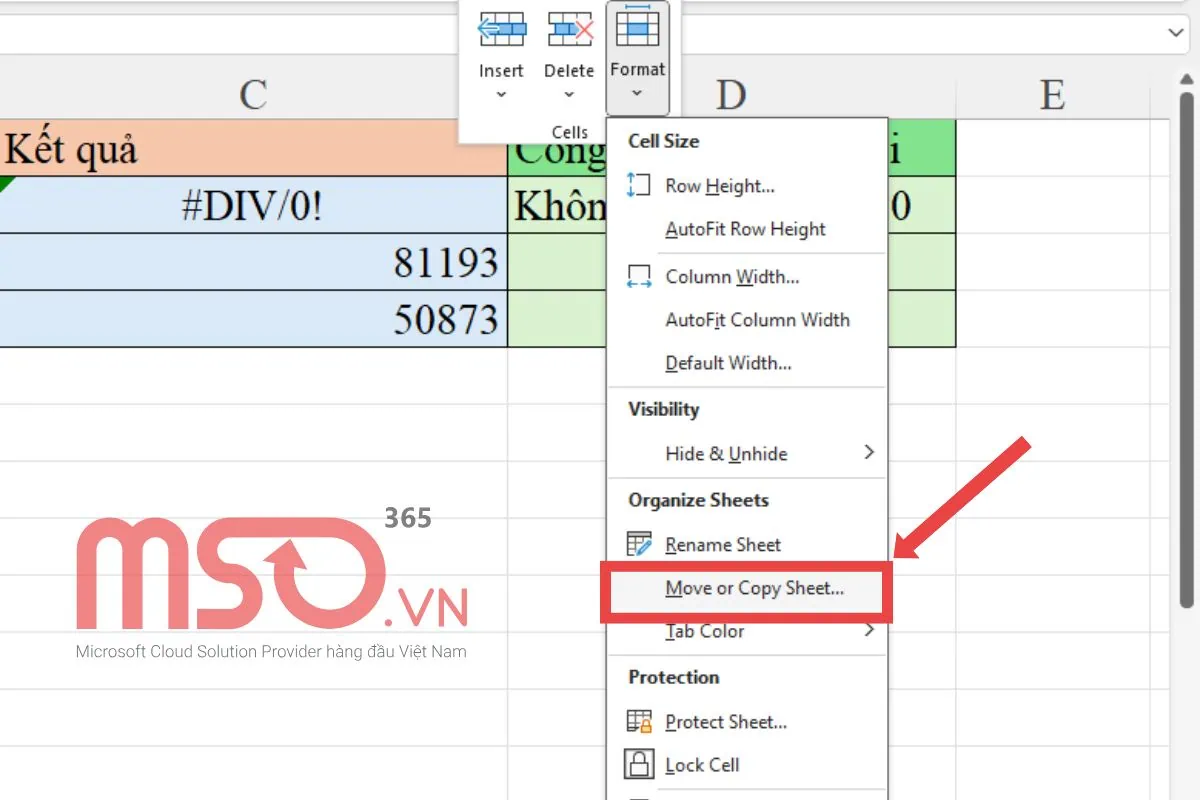The height and width of the screenshot is (800, 1200).
Task: Apply AutoFit Column Width
Action: (758, 320)
